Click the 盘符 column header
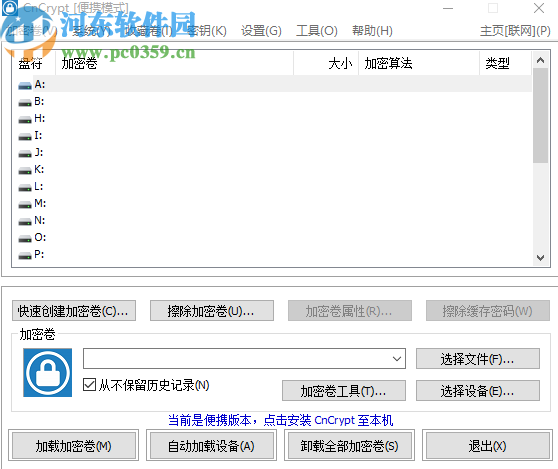 34,63
